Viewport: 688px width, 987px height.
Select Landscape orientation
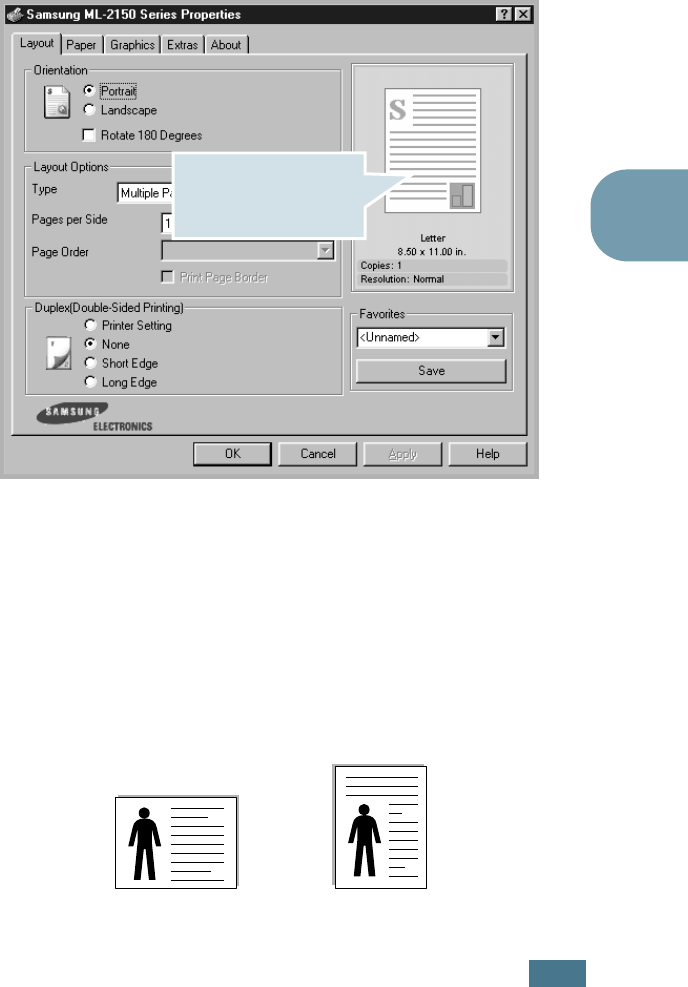[x=120, y=110]
